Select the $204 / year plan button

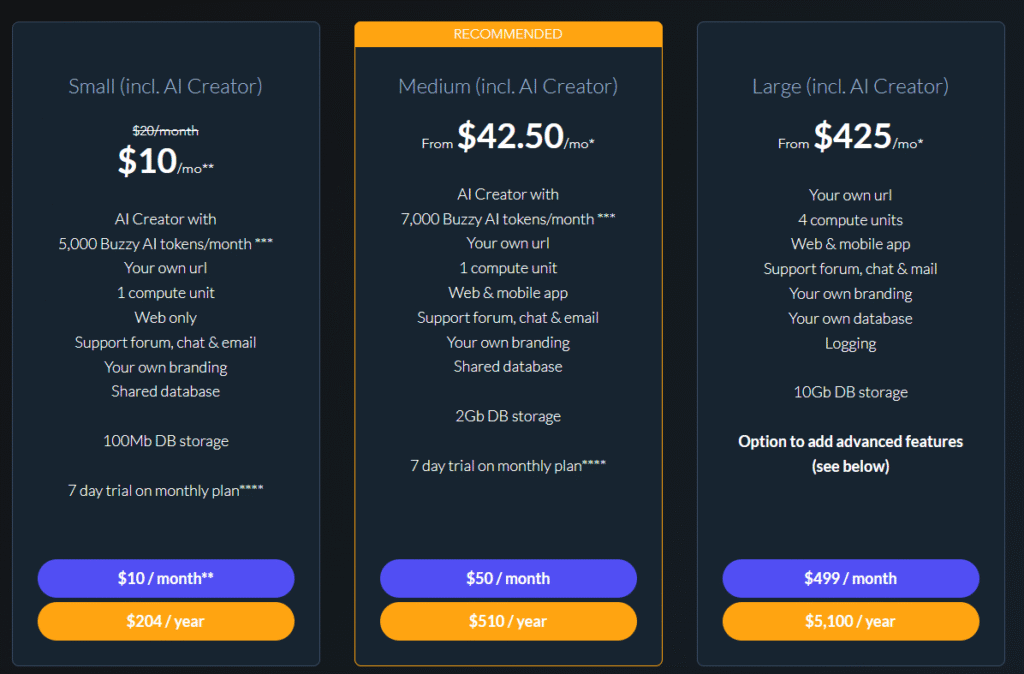click(166, 621)
